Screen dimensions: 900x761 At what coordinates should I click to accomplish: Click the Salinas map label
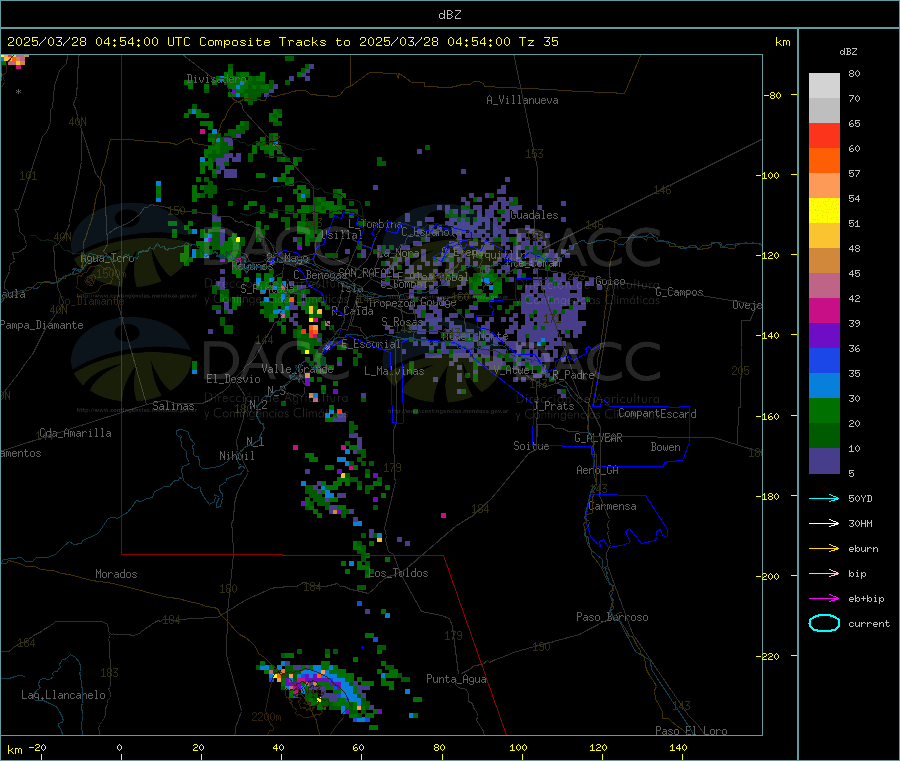173,406
